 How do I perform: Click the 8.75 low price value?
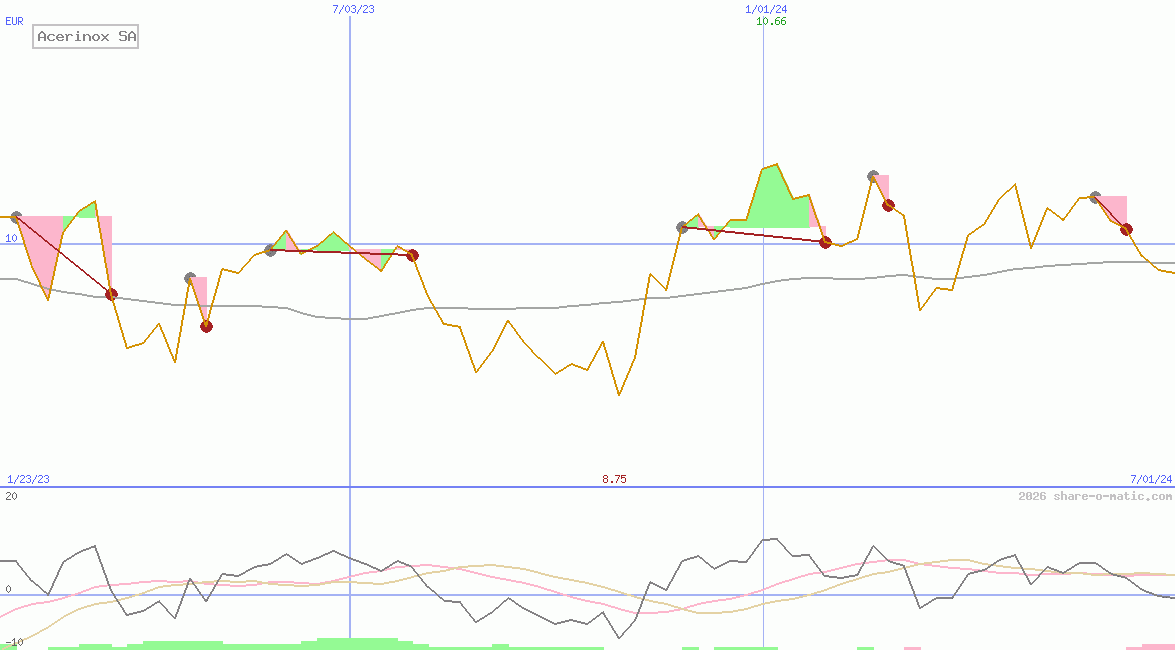[614, 479]
